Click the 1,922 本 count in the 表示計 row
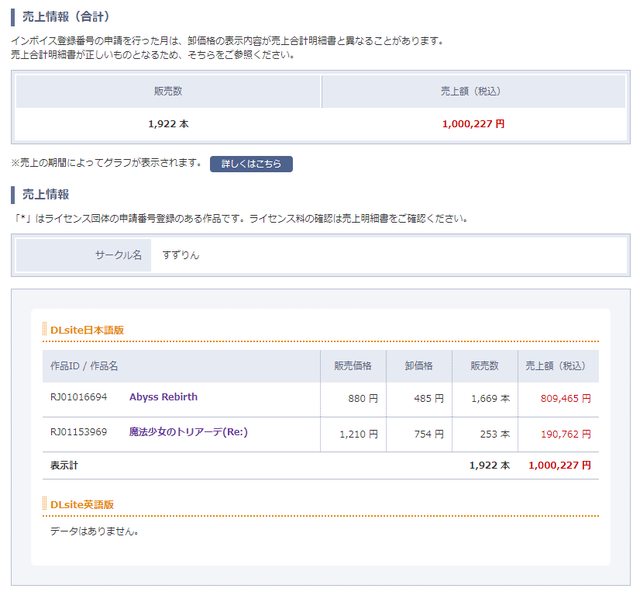Viewport: 640px width, 592px height. [489, 465]
